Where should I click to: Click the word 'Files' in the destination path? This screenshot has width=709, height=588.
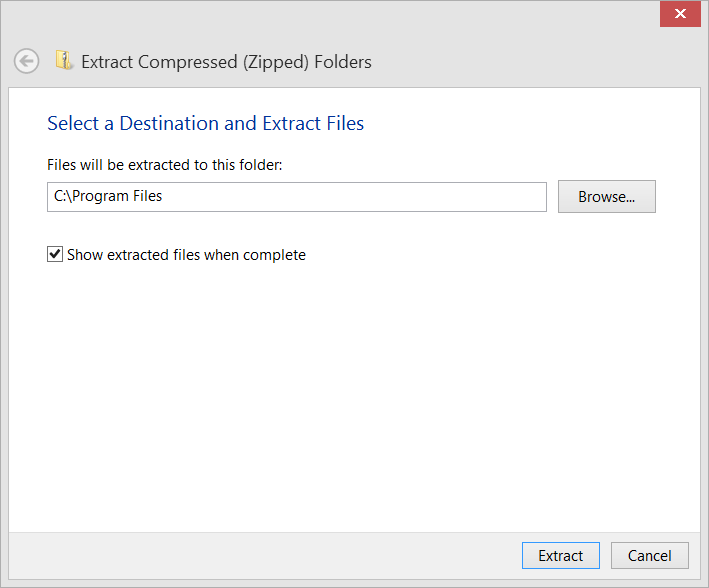click(x=147, y=196)
